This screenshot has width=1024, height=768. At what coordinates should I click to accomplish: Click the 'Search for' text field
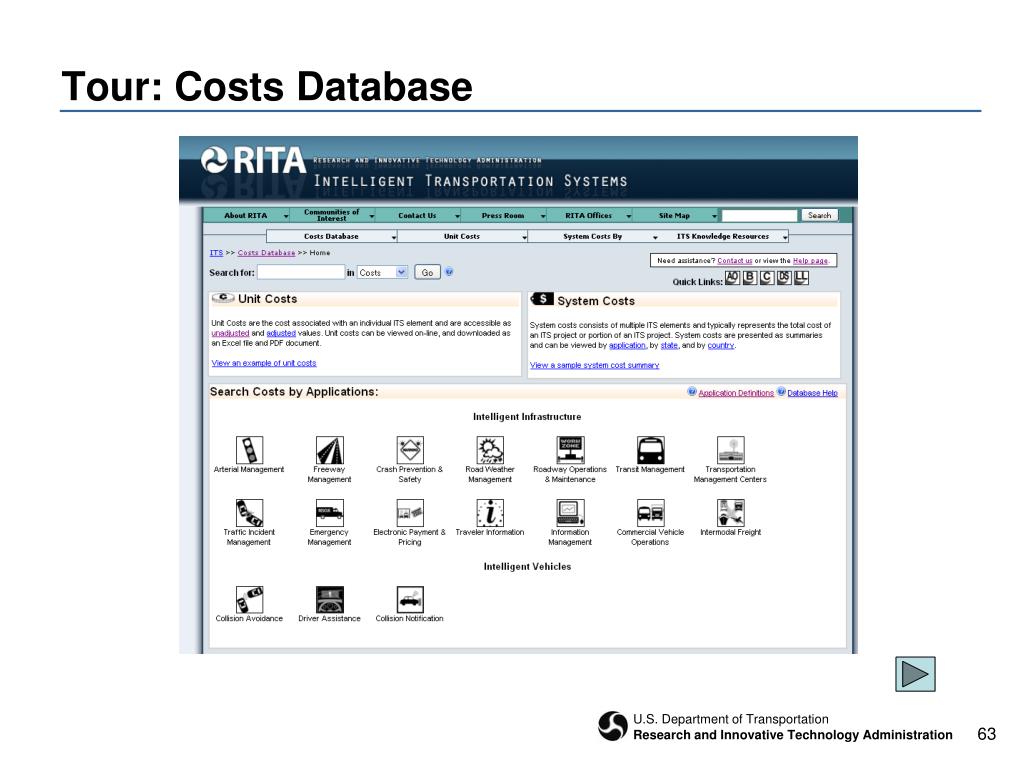[x=301, y=272]
